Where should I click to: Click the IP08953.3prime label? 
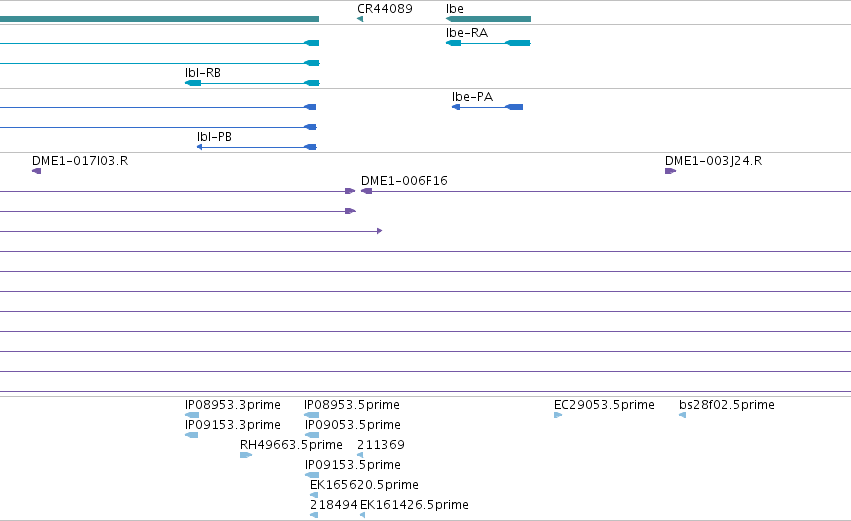coord(233,405)
